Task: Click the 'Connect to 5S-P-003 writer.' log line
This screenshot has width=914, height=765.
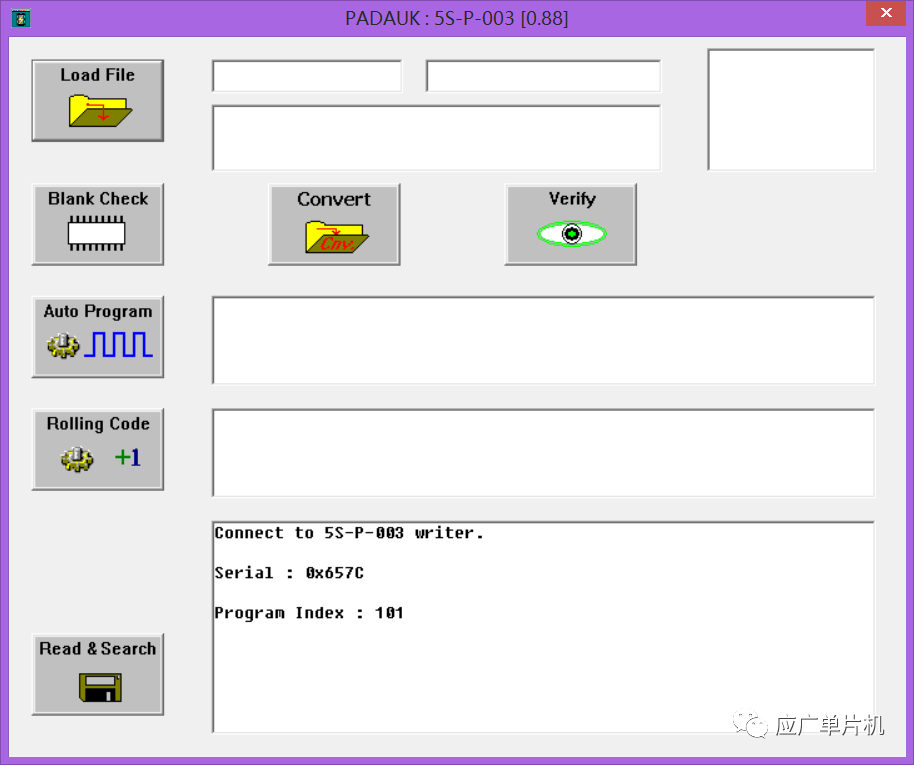Action: 349,533
